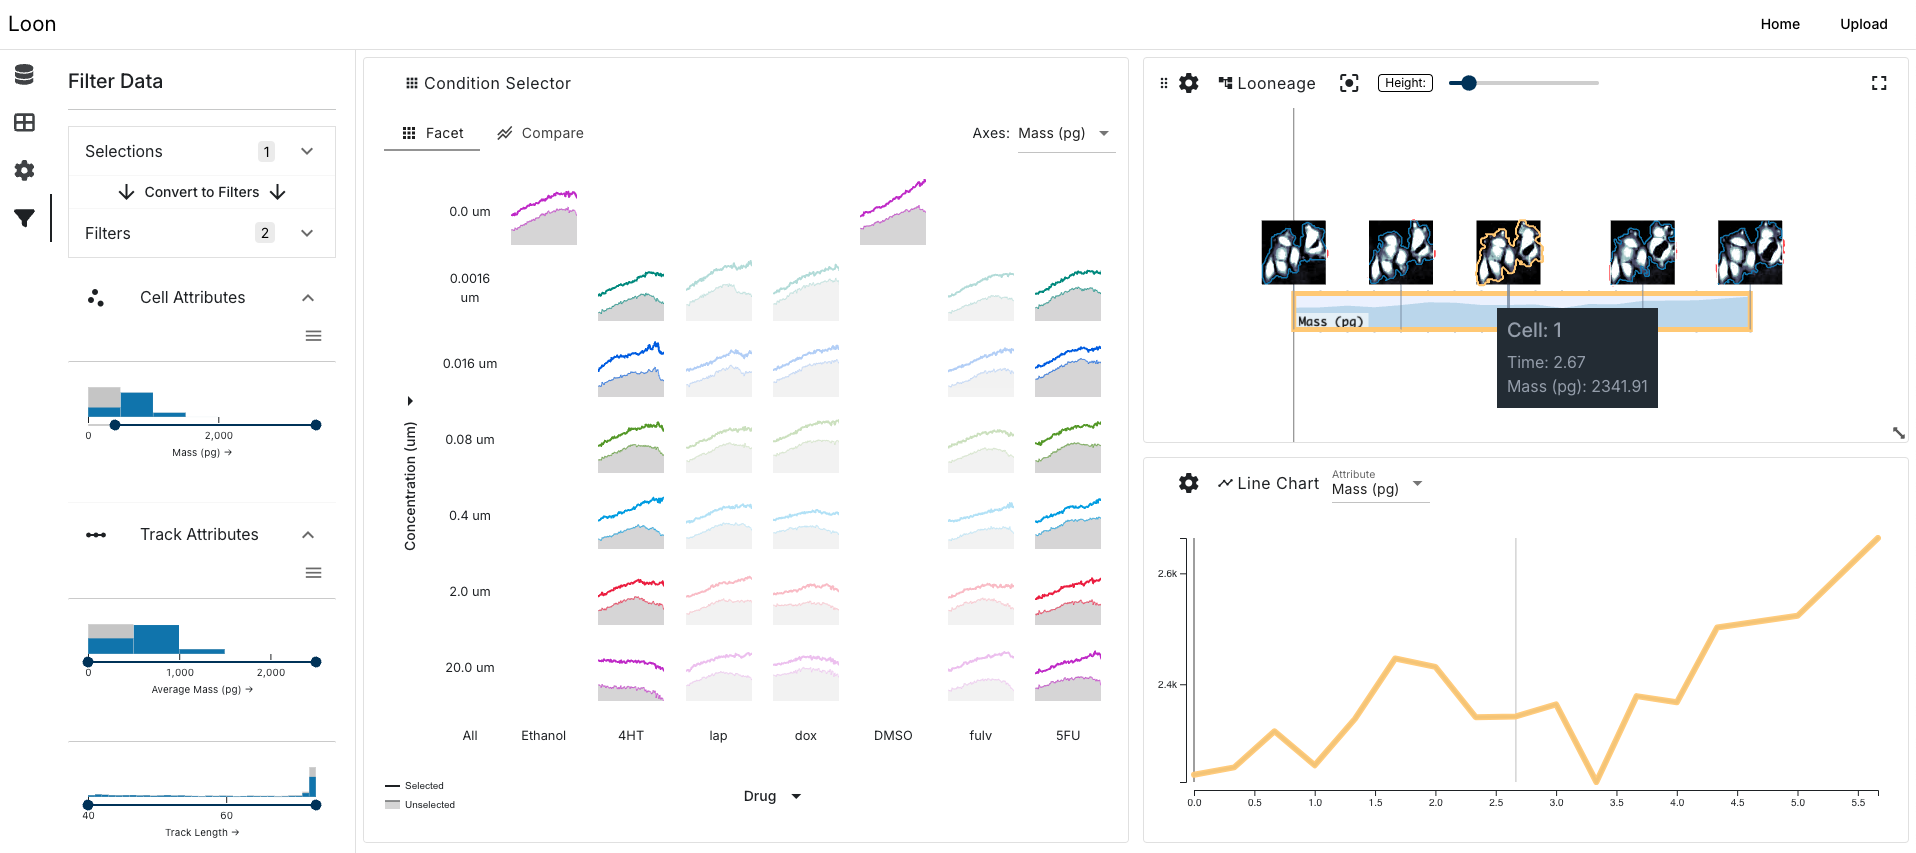This screenshot has height=853, width=1916.
Task: Select the filter funnel icon in sidebar
Action: pyautogui.click(x=25, y=218)
